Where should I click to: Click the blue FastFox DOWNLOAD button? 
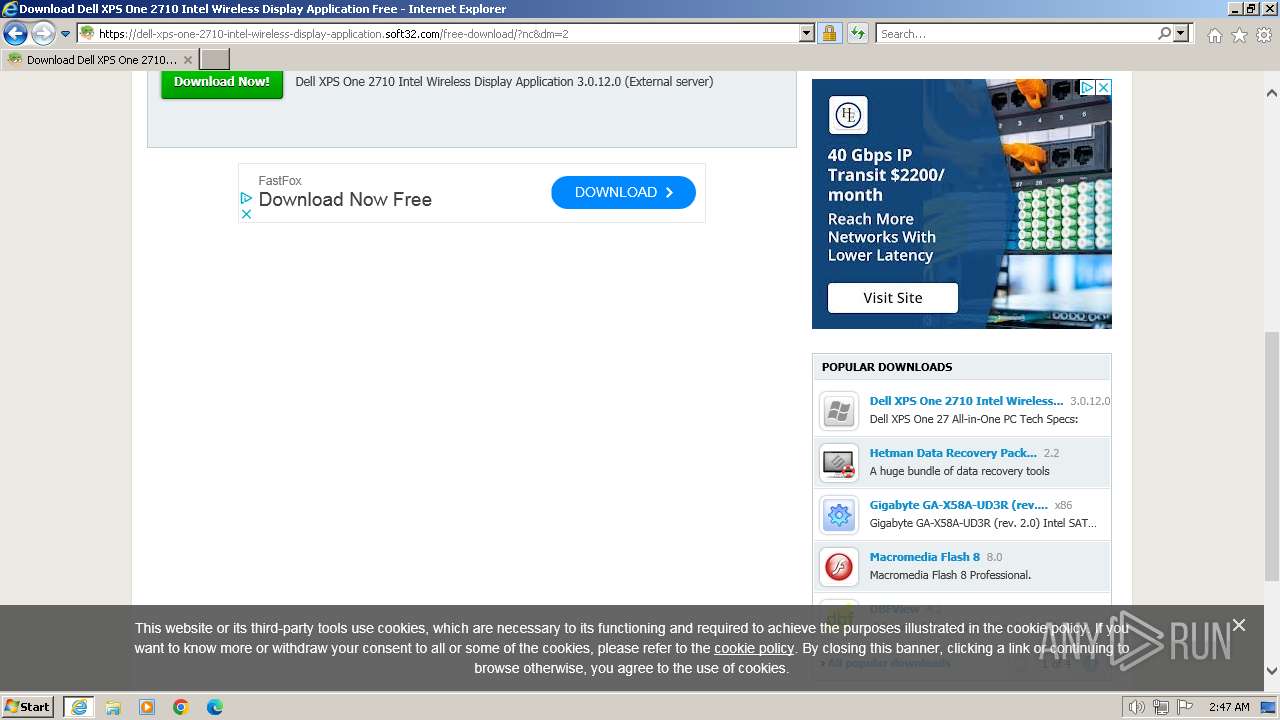[623, 192]
